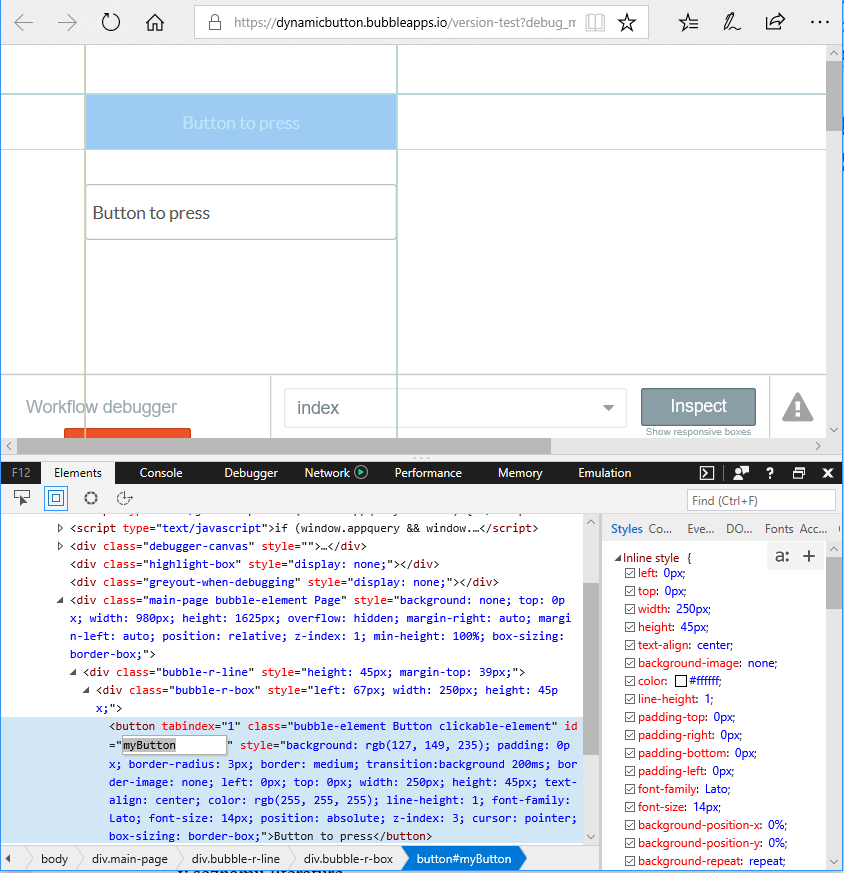The width and height of the screenshot is (844, 873).
Task: Disable the line-height property
Action: pyautogui.click(x=630, y=699)
